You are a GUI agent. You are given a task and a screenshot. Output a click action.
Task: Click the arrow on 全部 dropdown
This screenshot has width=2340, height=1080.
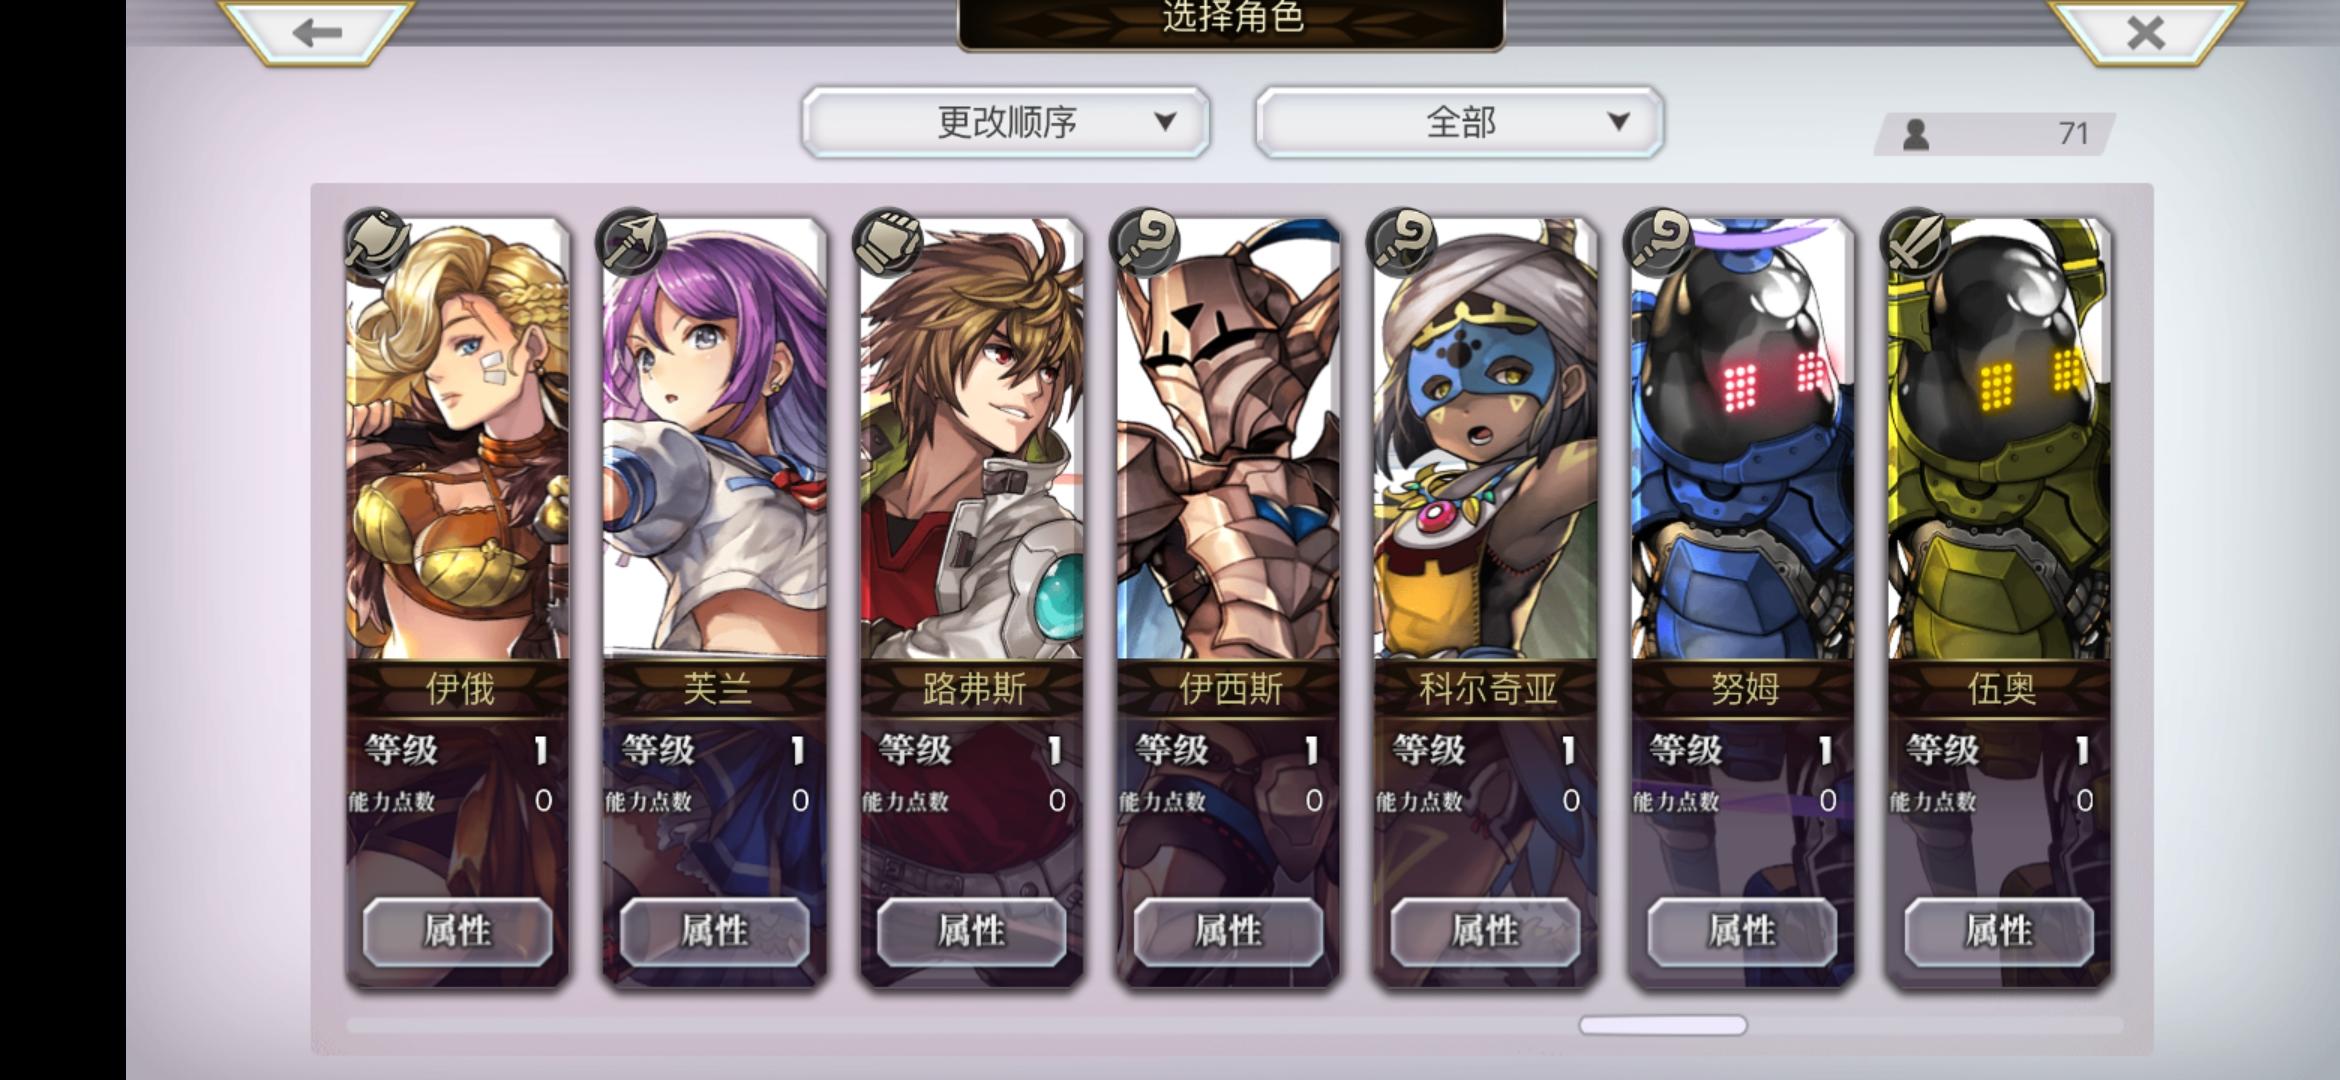pyautogui.click(x=1618, y=122)
